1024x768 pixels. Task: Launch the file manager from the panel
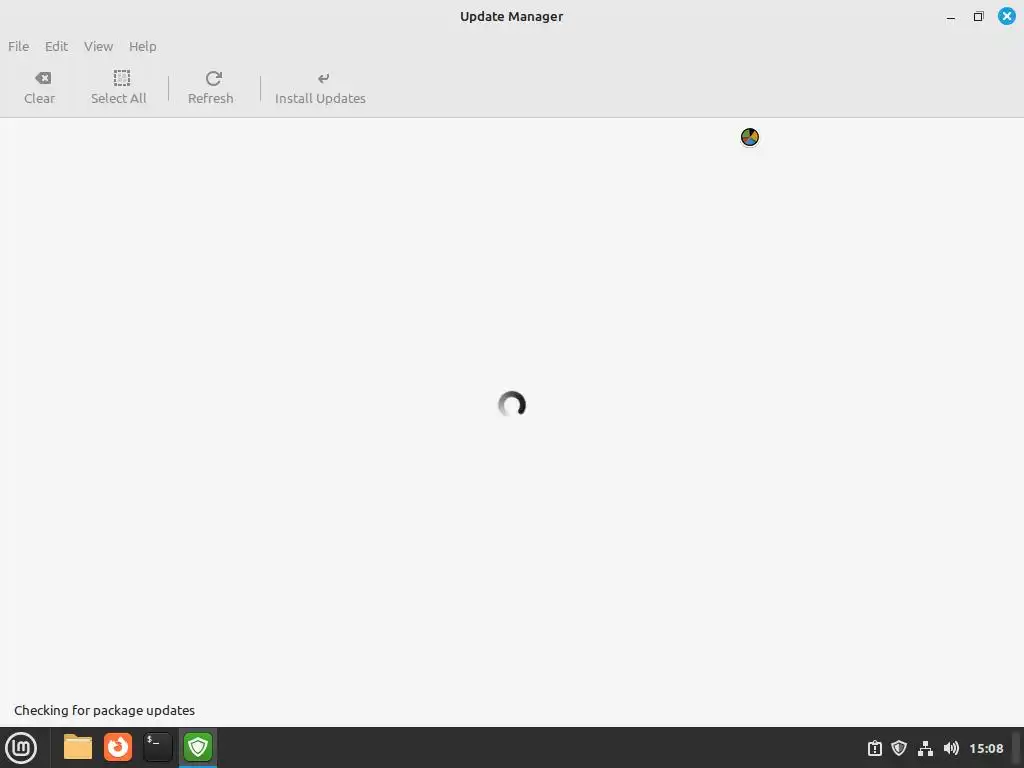click(x=78, y=747)
